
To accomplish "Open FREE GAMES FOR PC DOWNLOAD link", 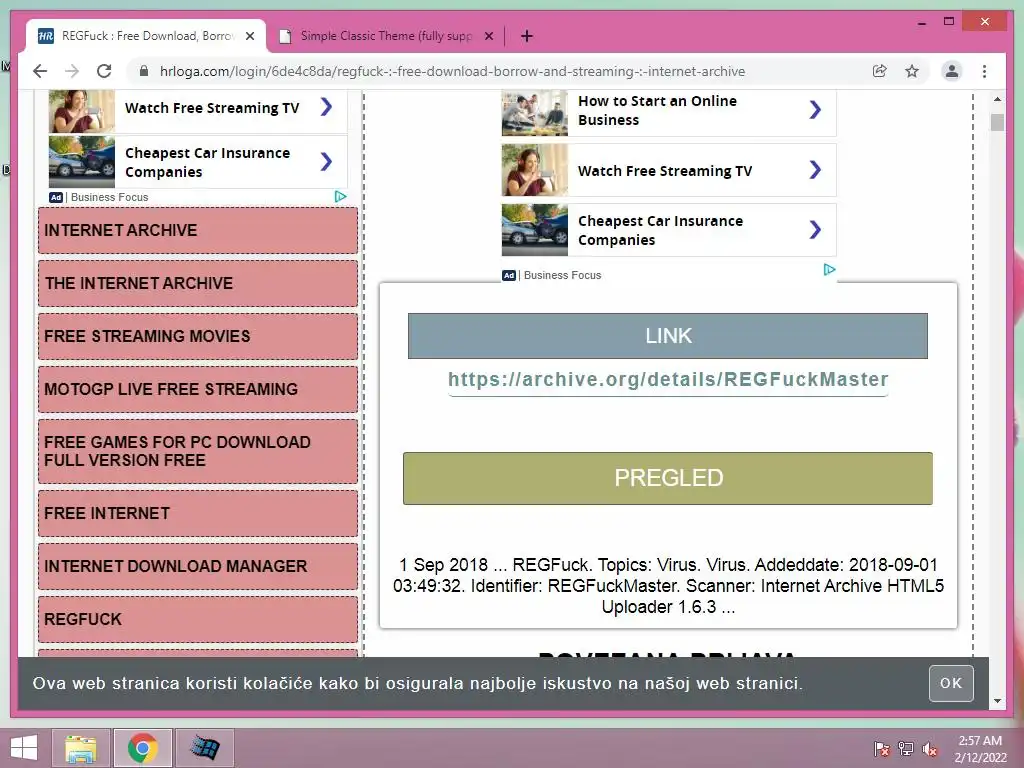I will click(198, 451).
